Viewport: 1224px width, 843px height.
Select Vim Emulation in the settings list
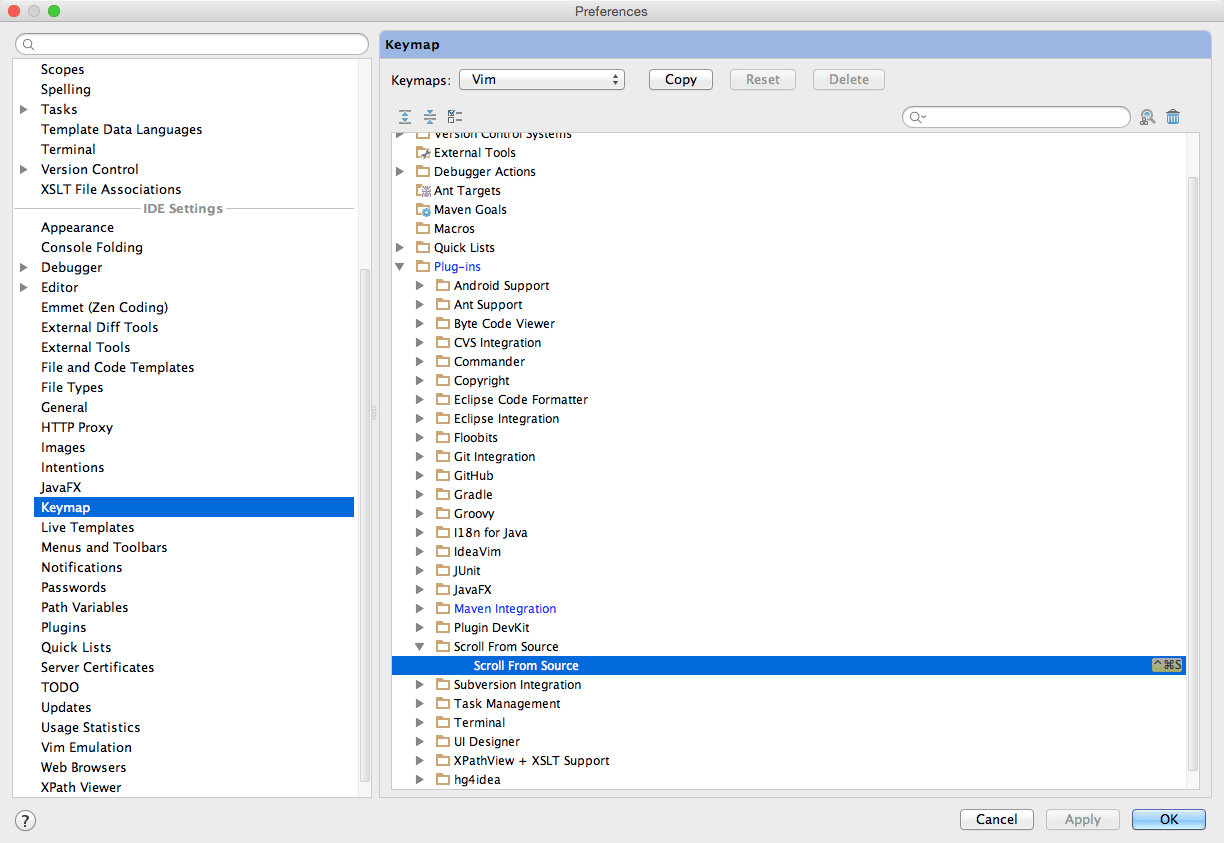86,747
